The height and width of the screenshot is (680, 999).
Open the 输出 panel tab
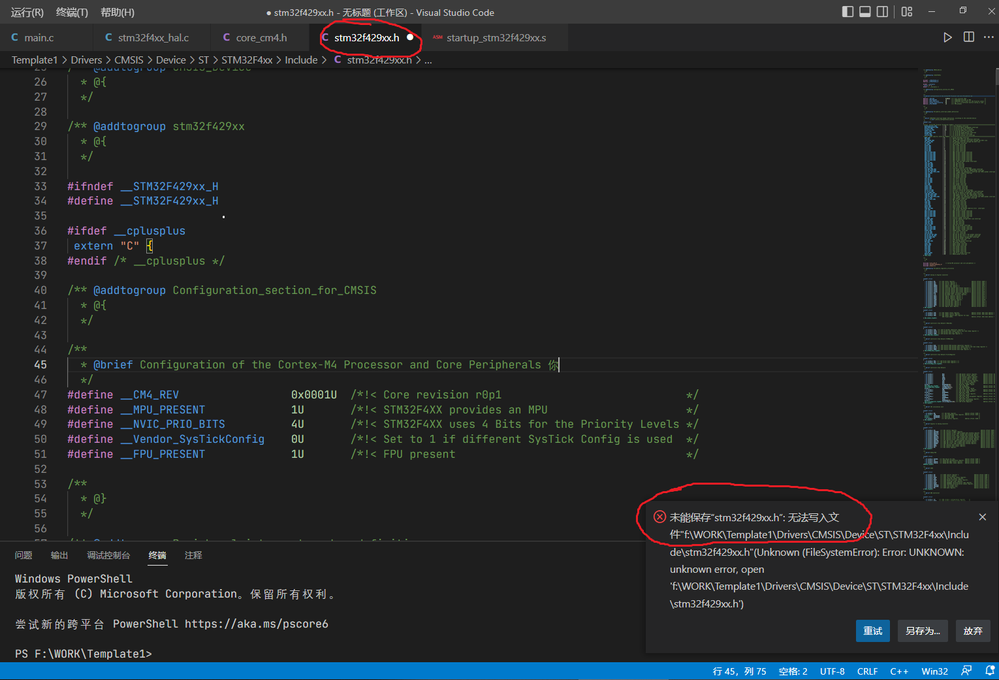pos(59,555)
